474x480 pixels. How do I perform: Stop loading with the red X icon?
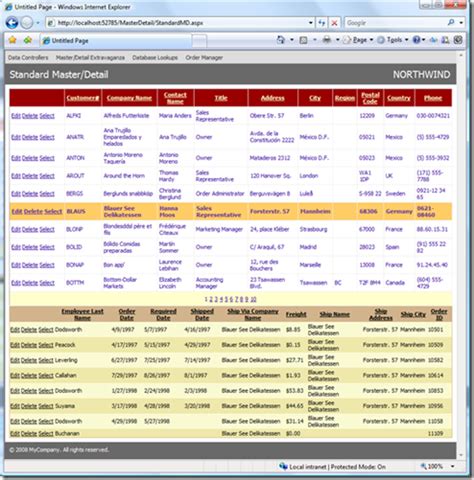334,23
